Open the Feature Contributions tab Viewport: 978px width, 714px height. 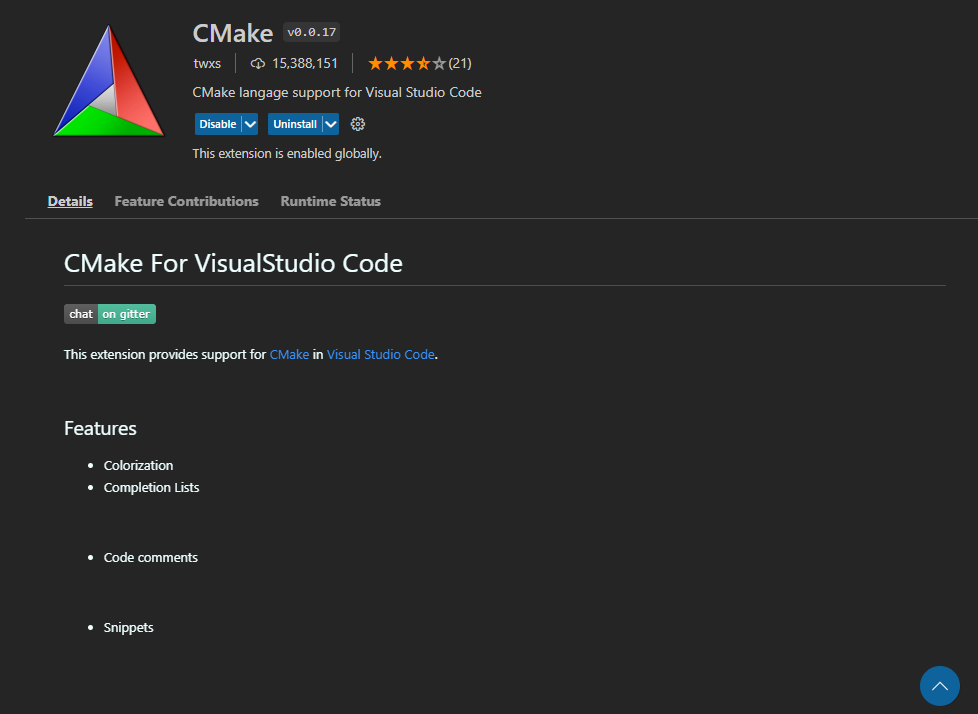tap(186, 201)
